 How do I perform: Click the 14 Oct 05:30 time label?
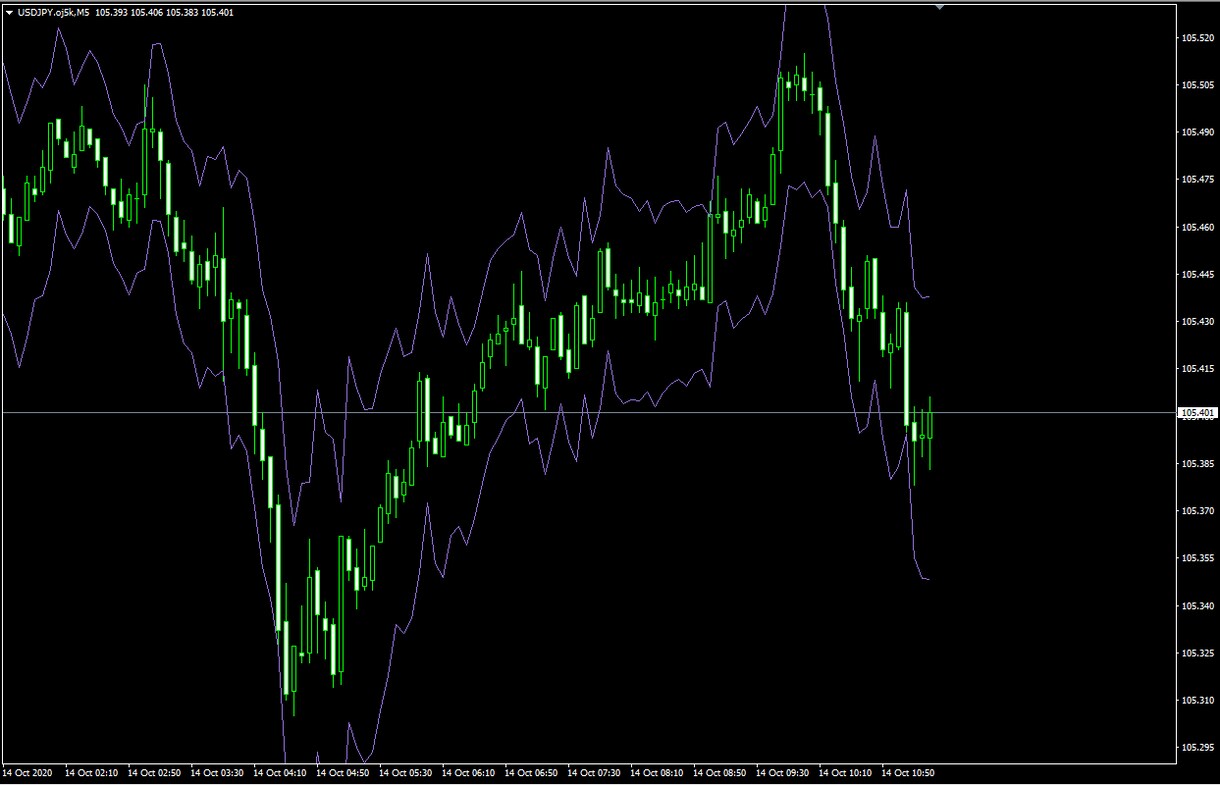coord(406,773)
